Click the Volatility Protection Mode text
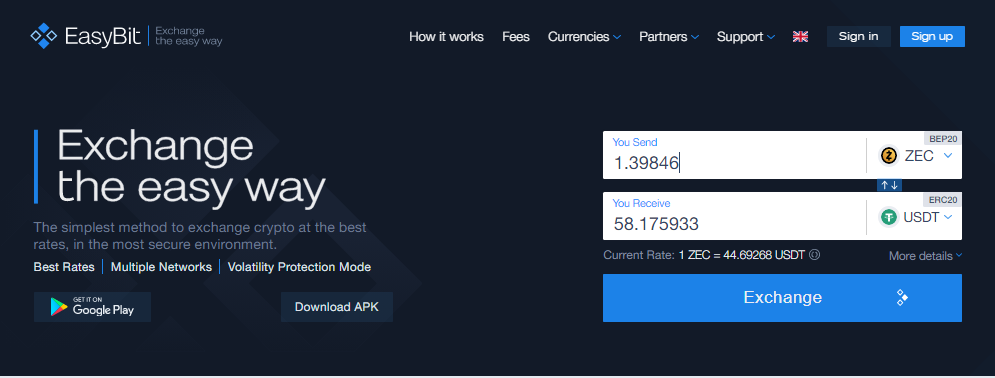 coord(300,267)
